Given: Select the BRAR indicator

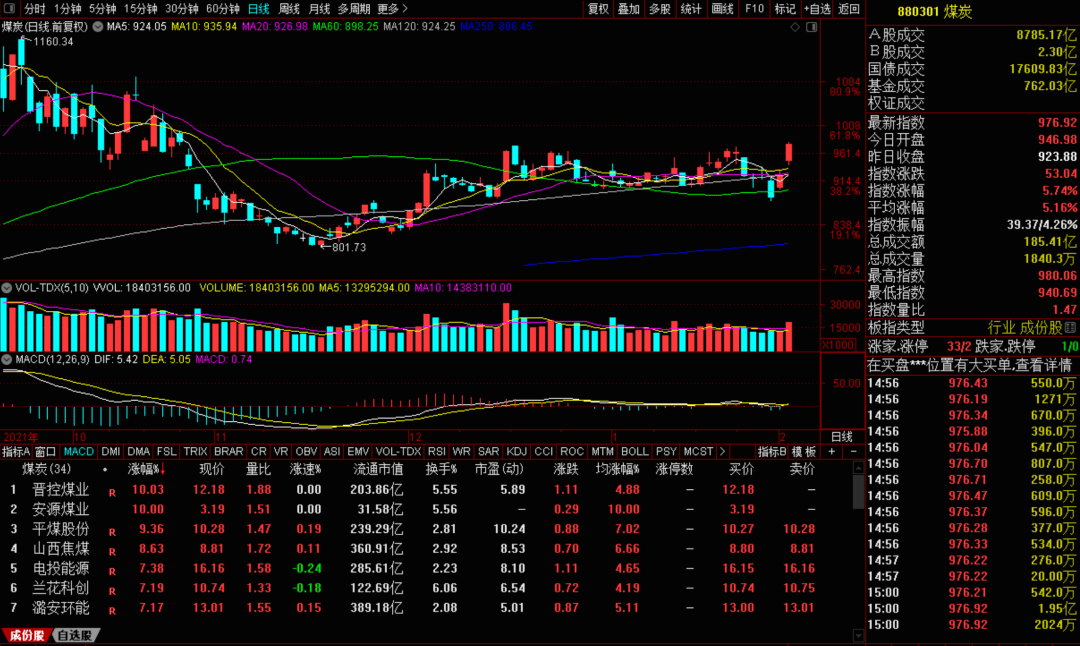Looking at the screenshot, I should coord(228,452).
